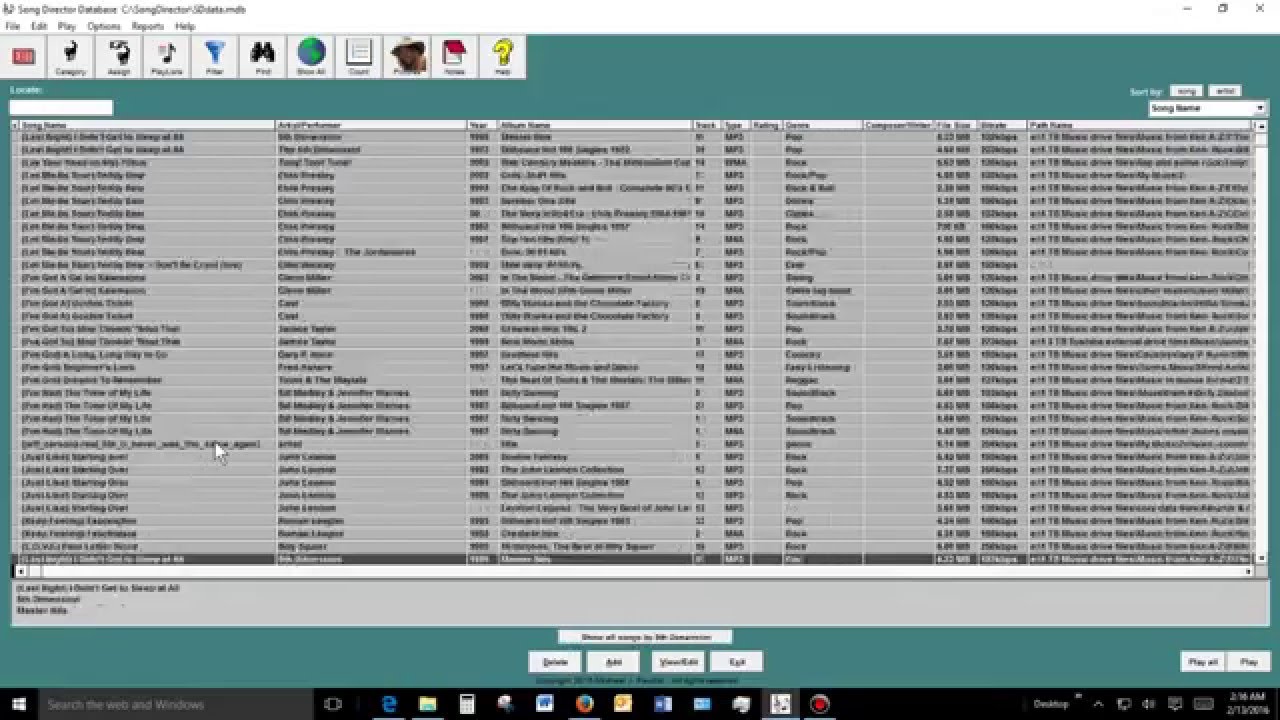Screen dimensions: 1280x720
Task: Open the Reports menu
Action: (x=148, y=26)
